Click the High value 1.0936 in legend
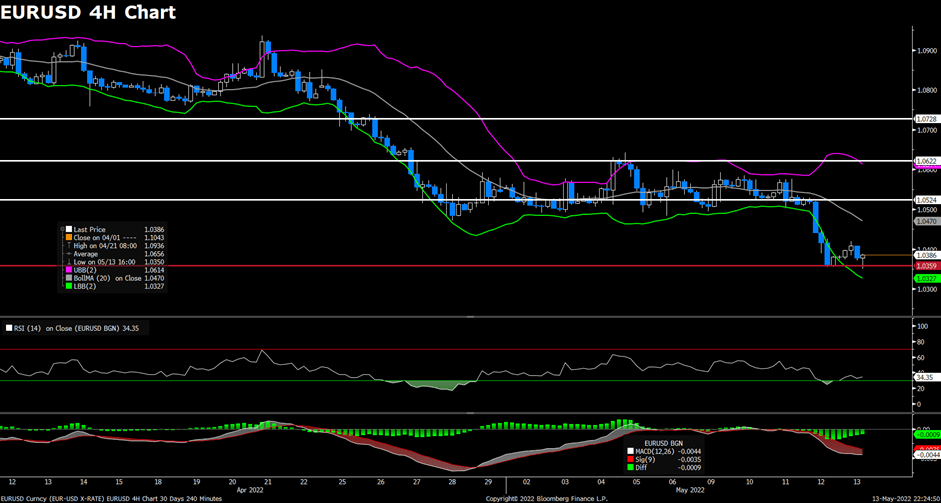This screenshot has width=941, height=503. (154, 245)
